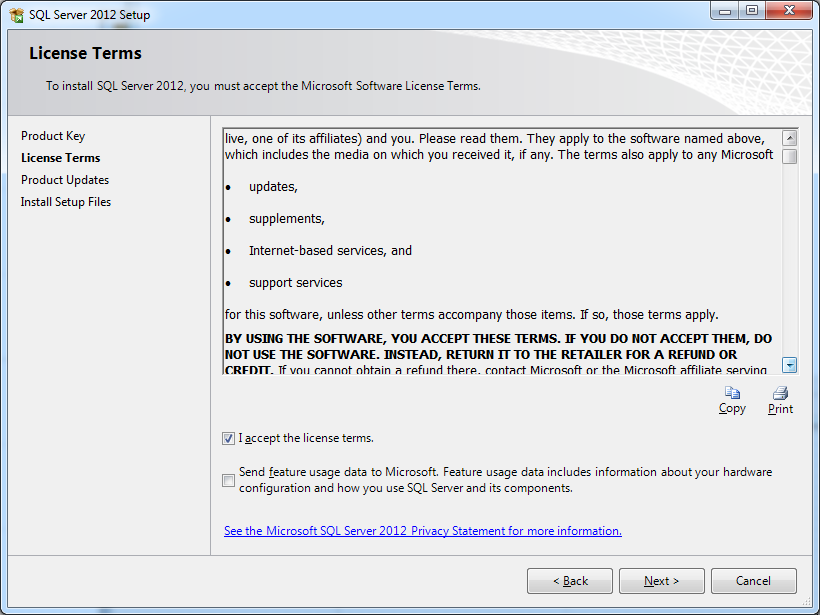Click the license text scroll up arrow
The width and height of the screenshot is (820, 615).
(790, 139)
